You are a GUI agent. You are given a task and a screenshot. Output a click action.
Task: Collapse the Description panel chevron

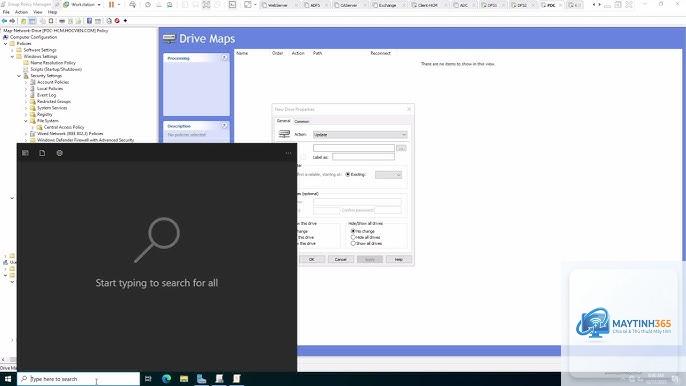tap(224, 126)
